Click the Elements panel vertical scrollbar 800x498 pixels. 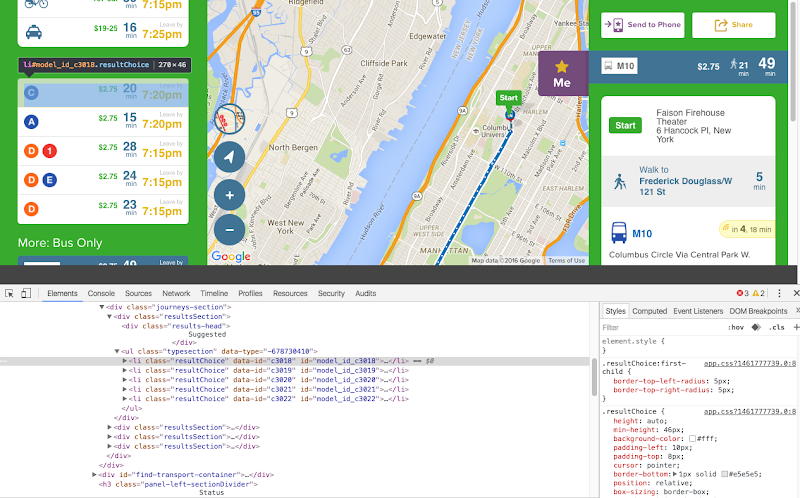(x=594, y=377)
